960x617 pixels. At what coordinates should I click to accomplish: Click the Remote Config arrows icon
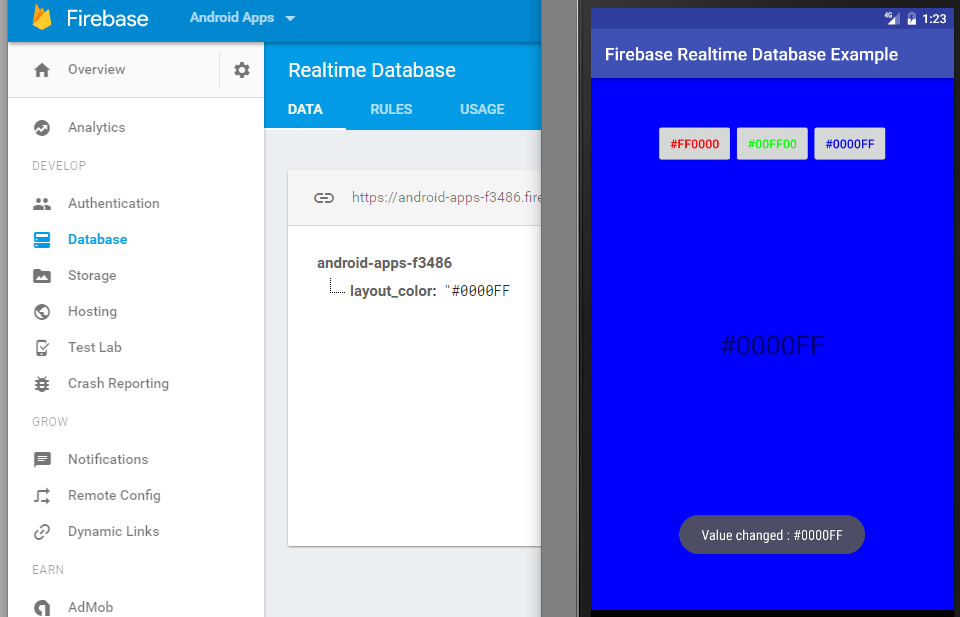[42, 496]
